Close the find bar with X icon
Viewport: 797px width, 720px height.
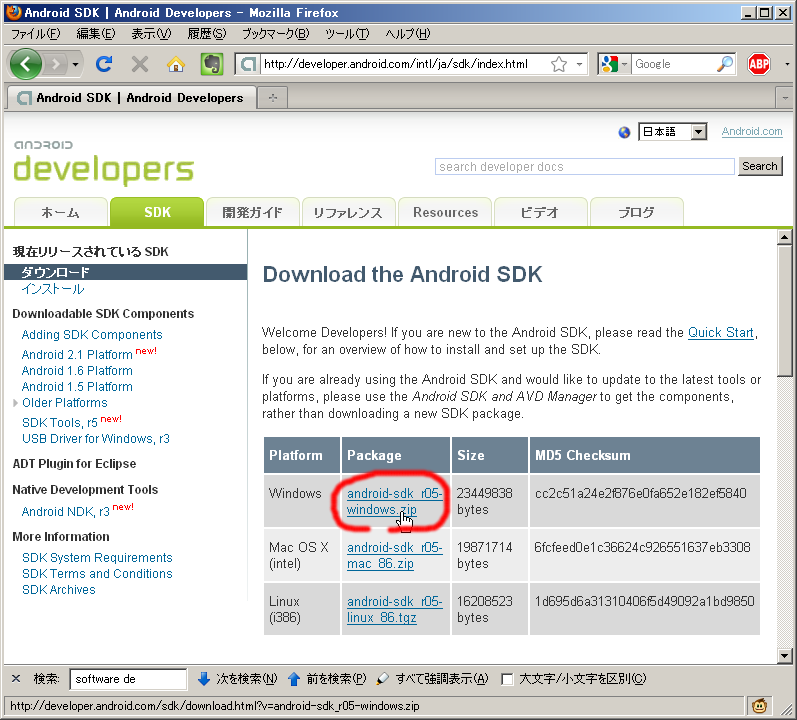pos(16,678)
